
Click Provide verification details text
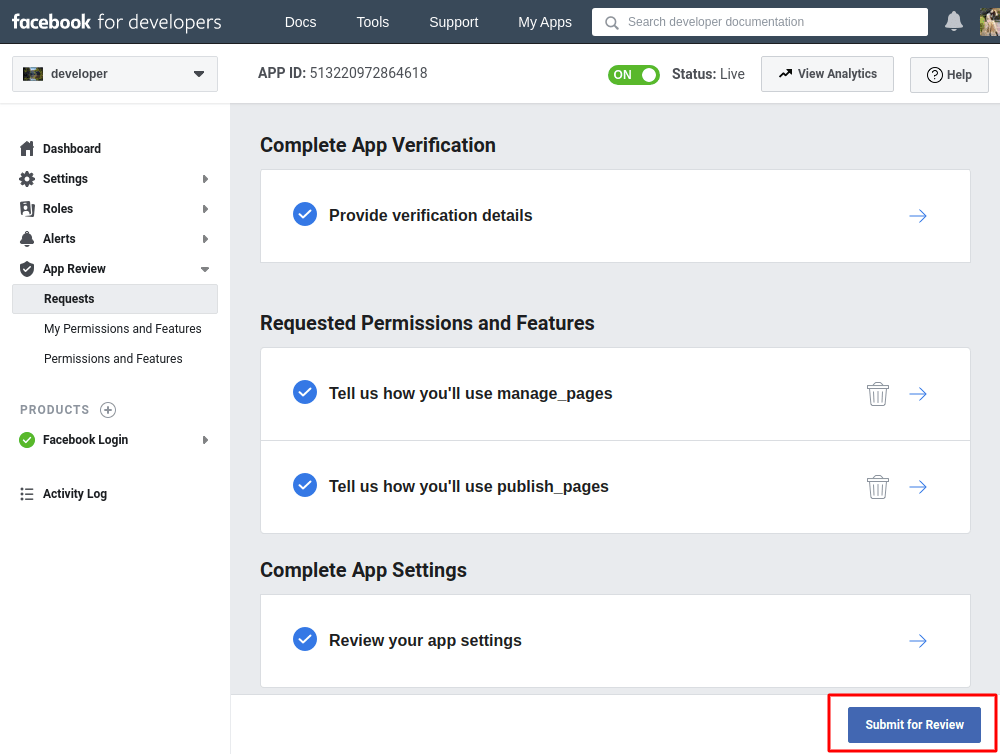point(430,216)
